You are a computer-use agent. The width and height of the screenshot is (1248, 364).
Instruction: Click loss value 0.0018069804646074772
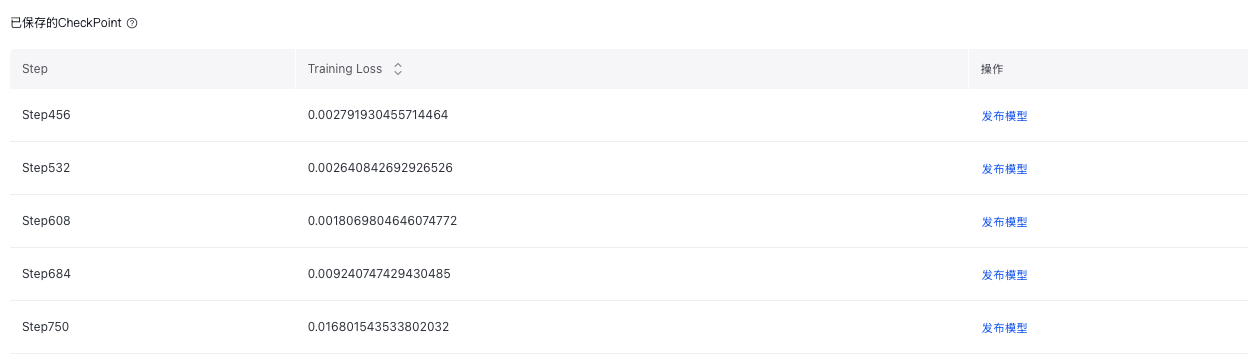pos(382,221)
